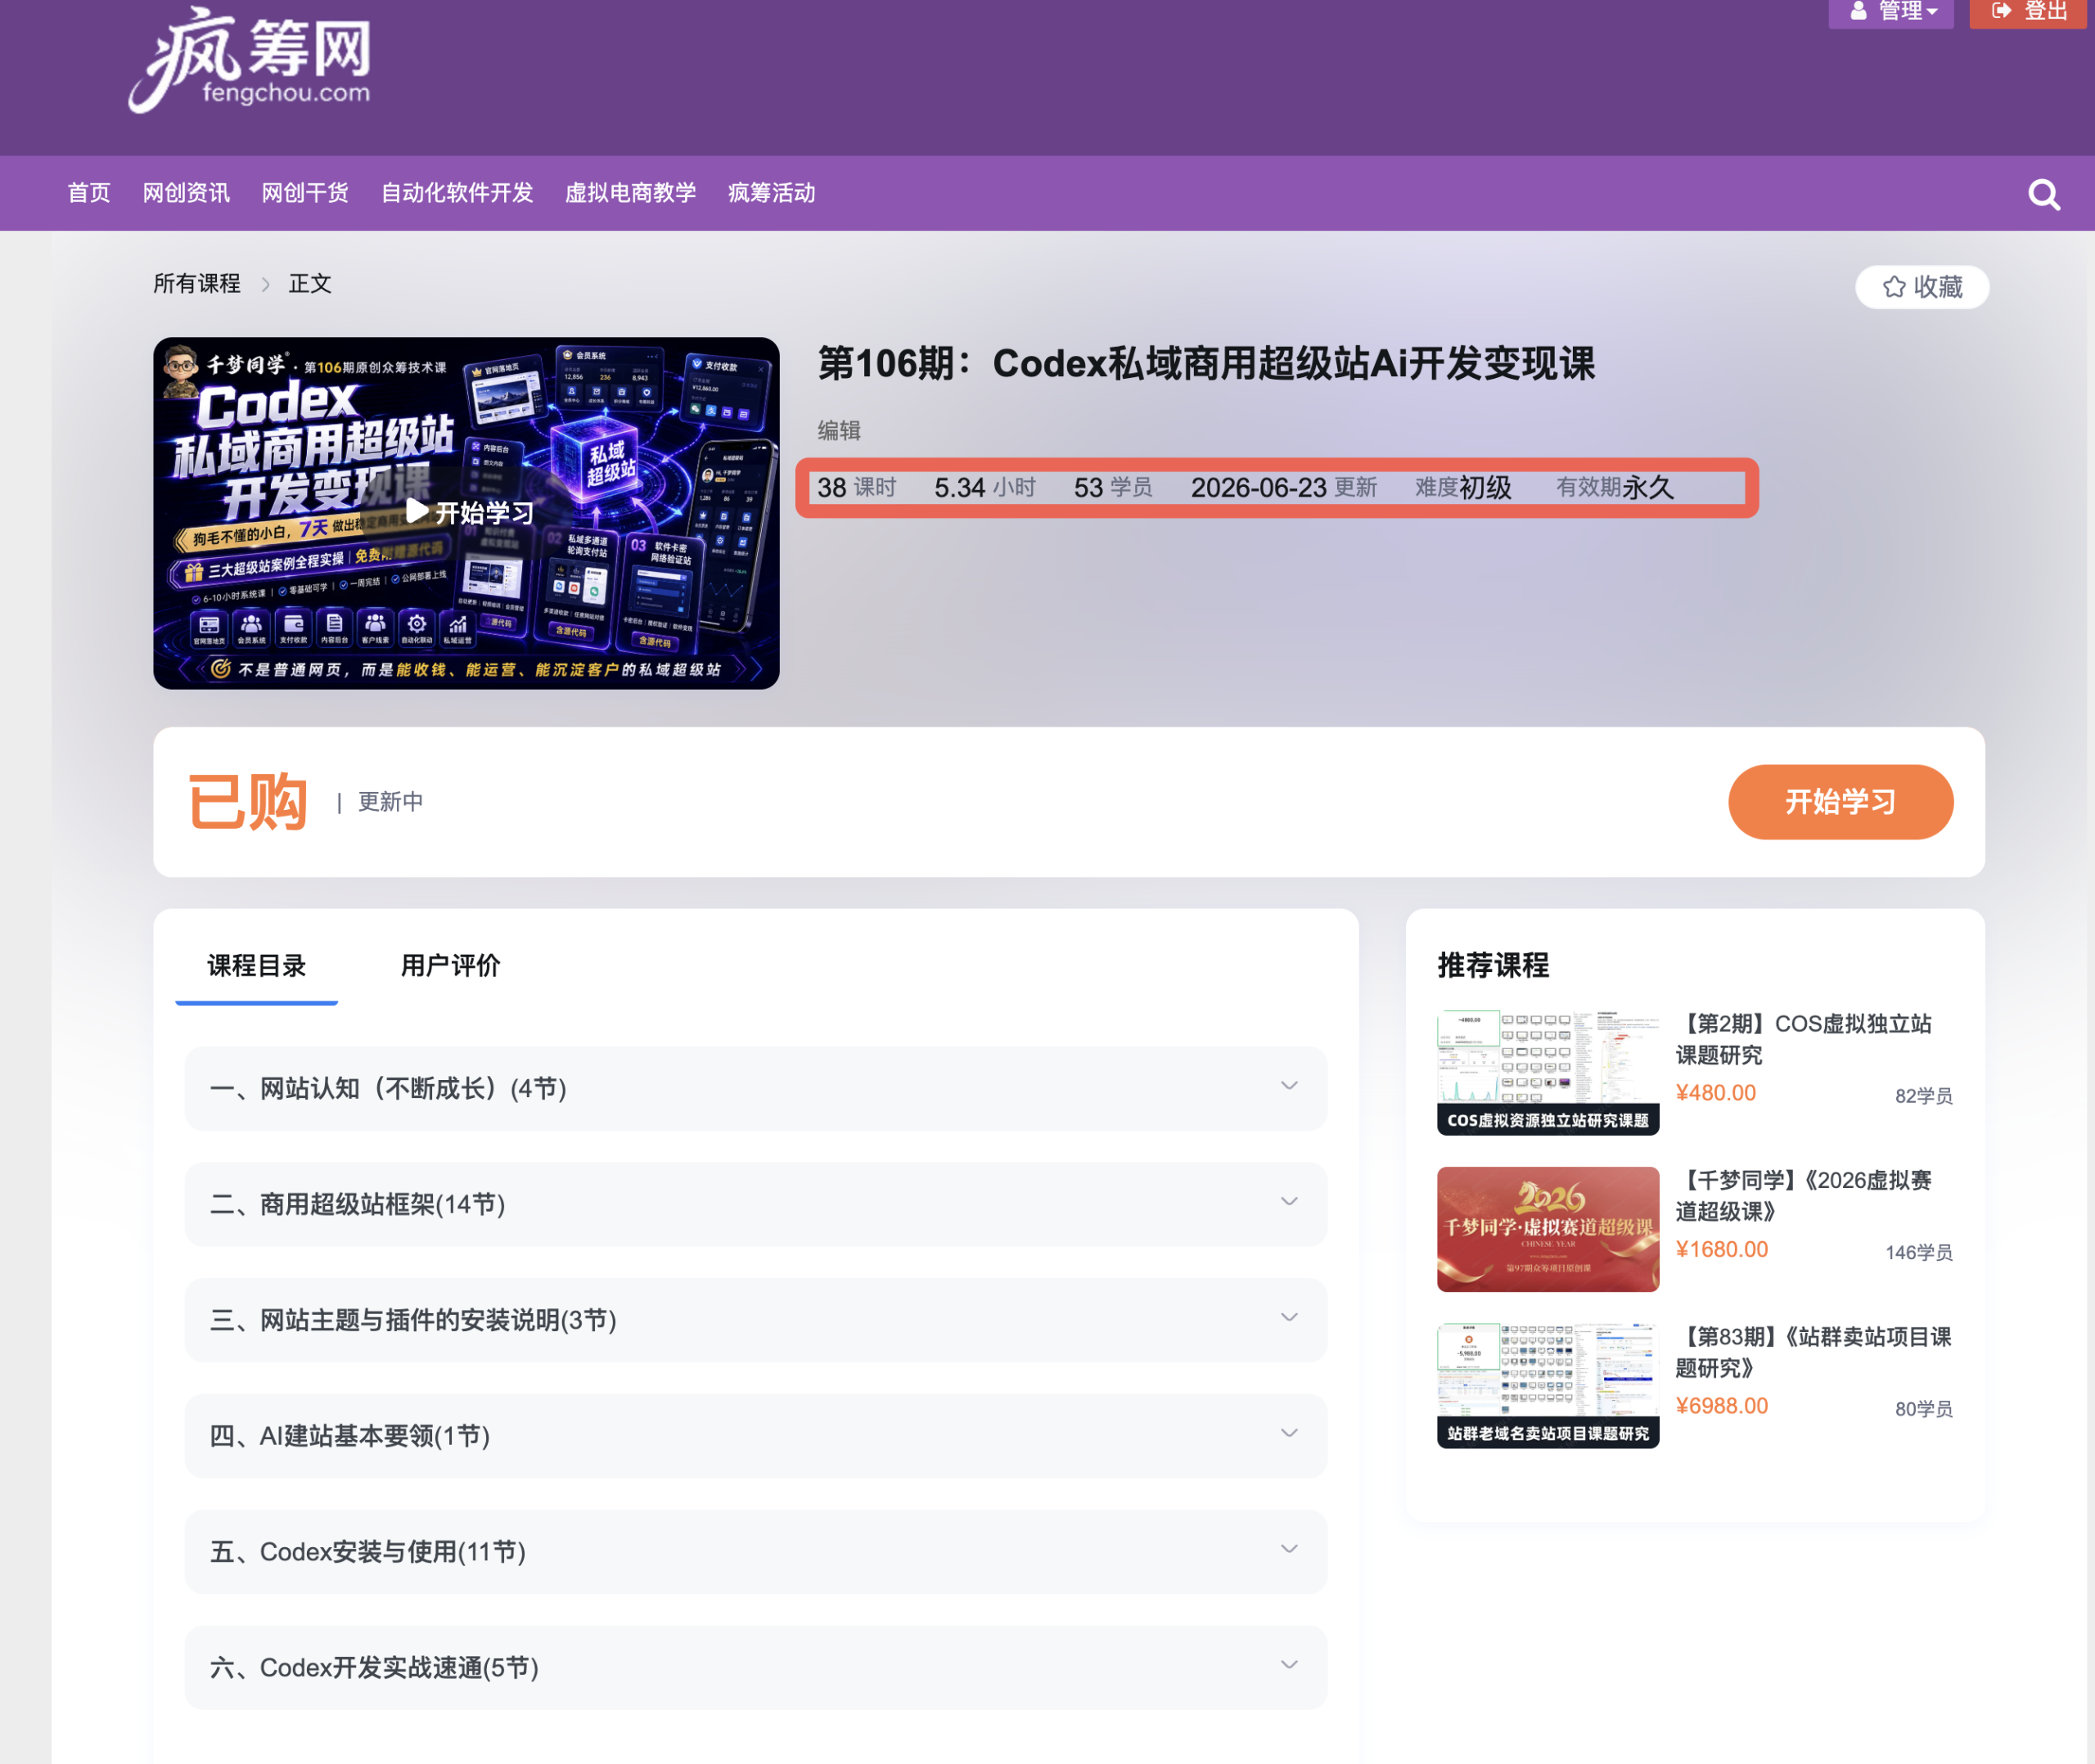The height and width of the screenshot is (1764, 2095).
Task: Click the red 2026 虚拟赛道超级课 thumbnail
Action: point(1548,1229)
